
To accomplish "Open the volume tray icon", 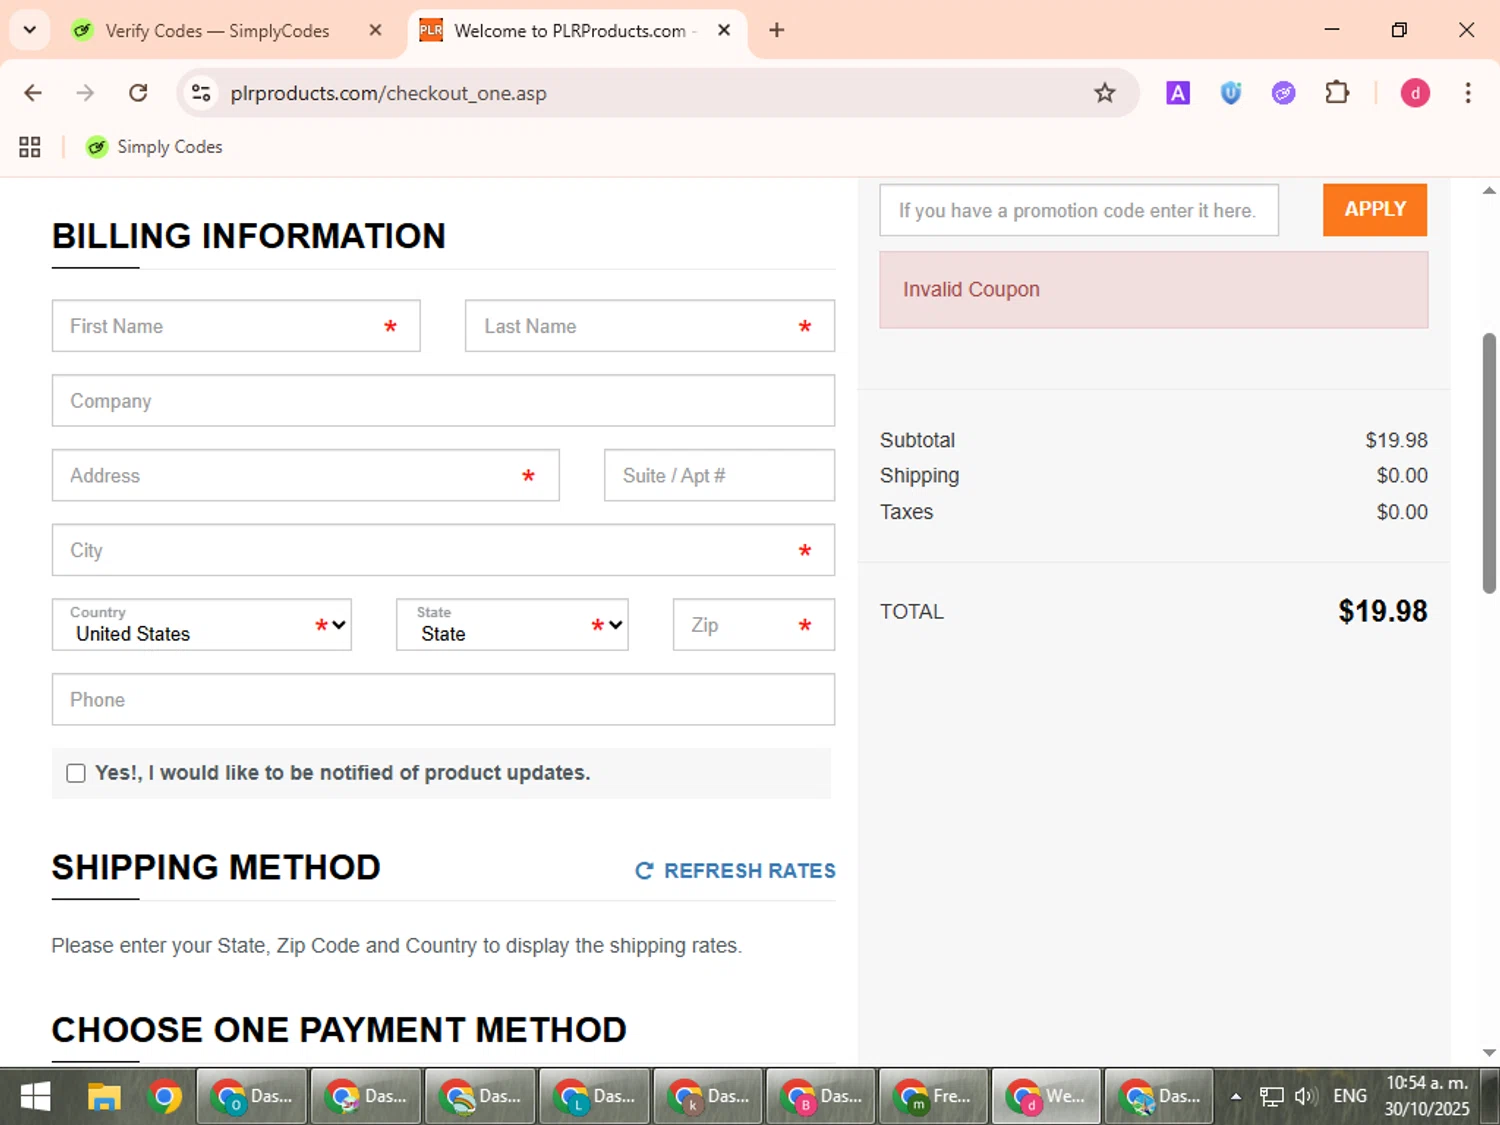I will 1305,1097.
